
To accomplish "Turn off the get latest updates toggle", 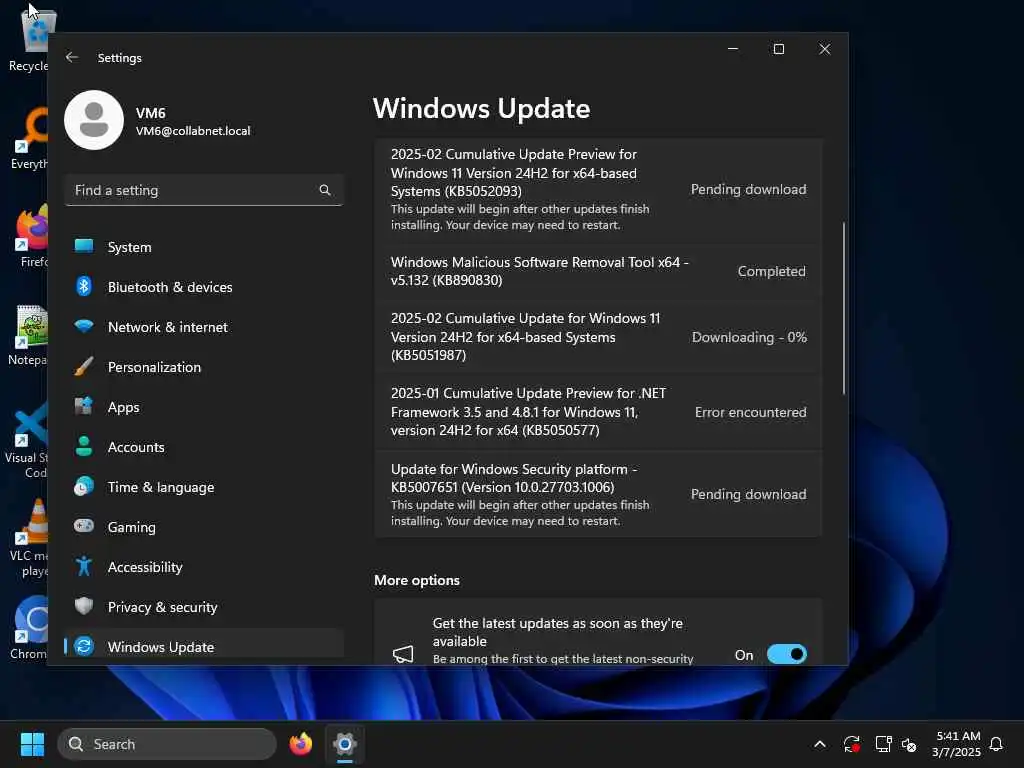I will click(x=786, y=654).
